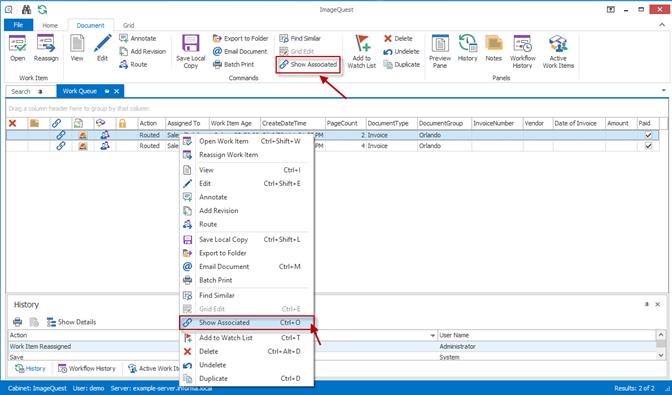672x395 pixels.
Task: Open the History panel from ribbon
Action: tap(468, 48)
